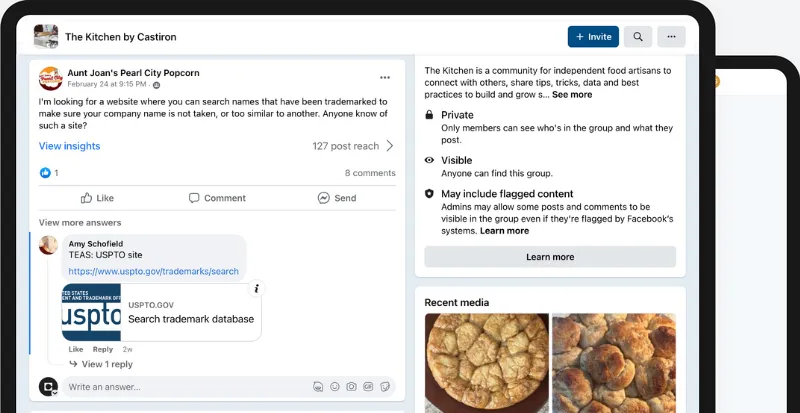Image resolution: width=800 pixels, height=413 pixels.
Task: Insert an emoji in the answer box
Action: click(x=335, y=387)
